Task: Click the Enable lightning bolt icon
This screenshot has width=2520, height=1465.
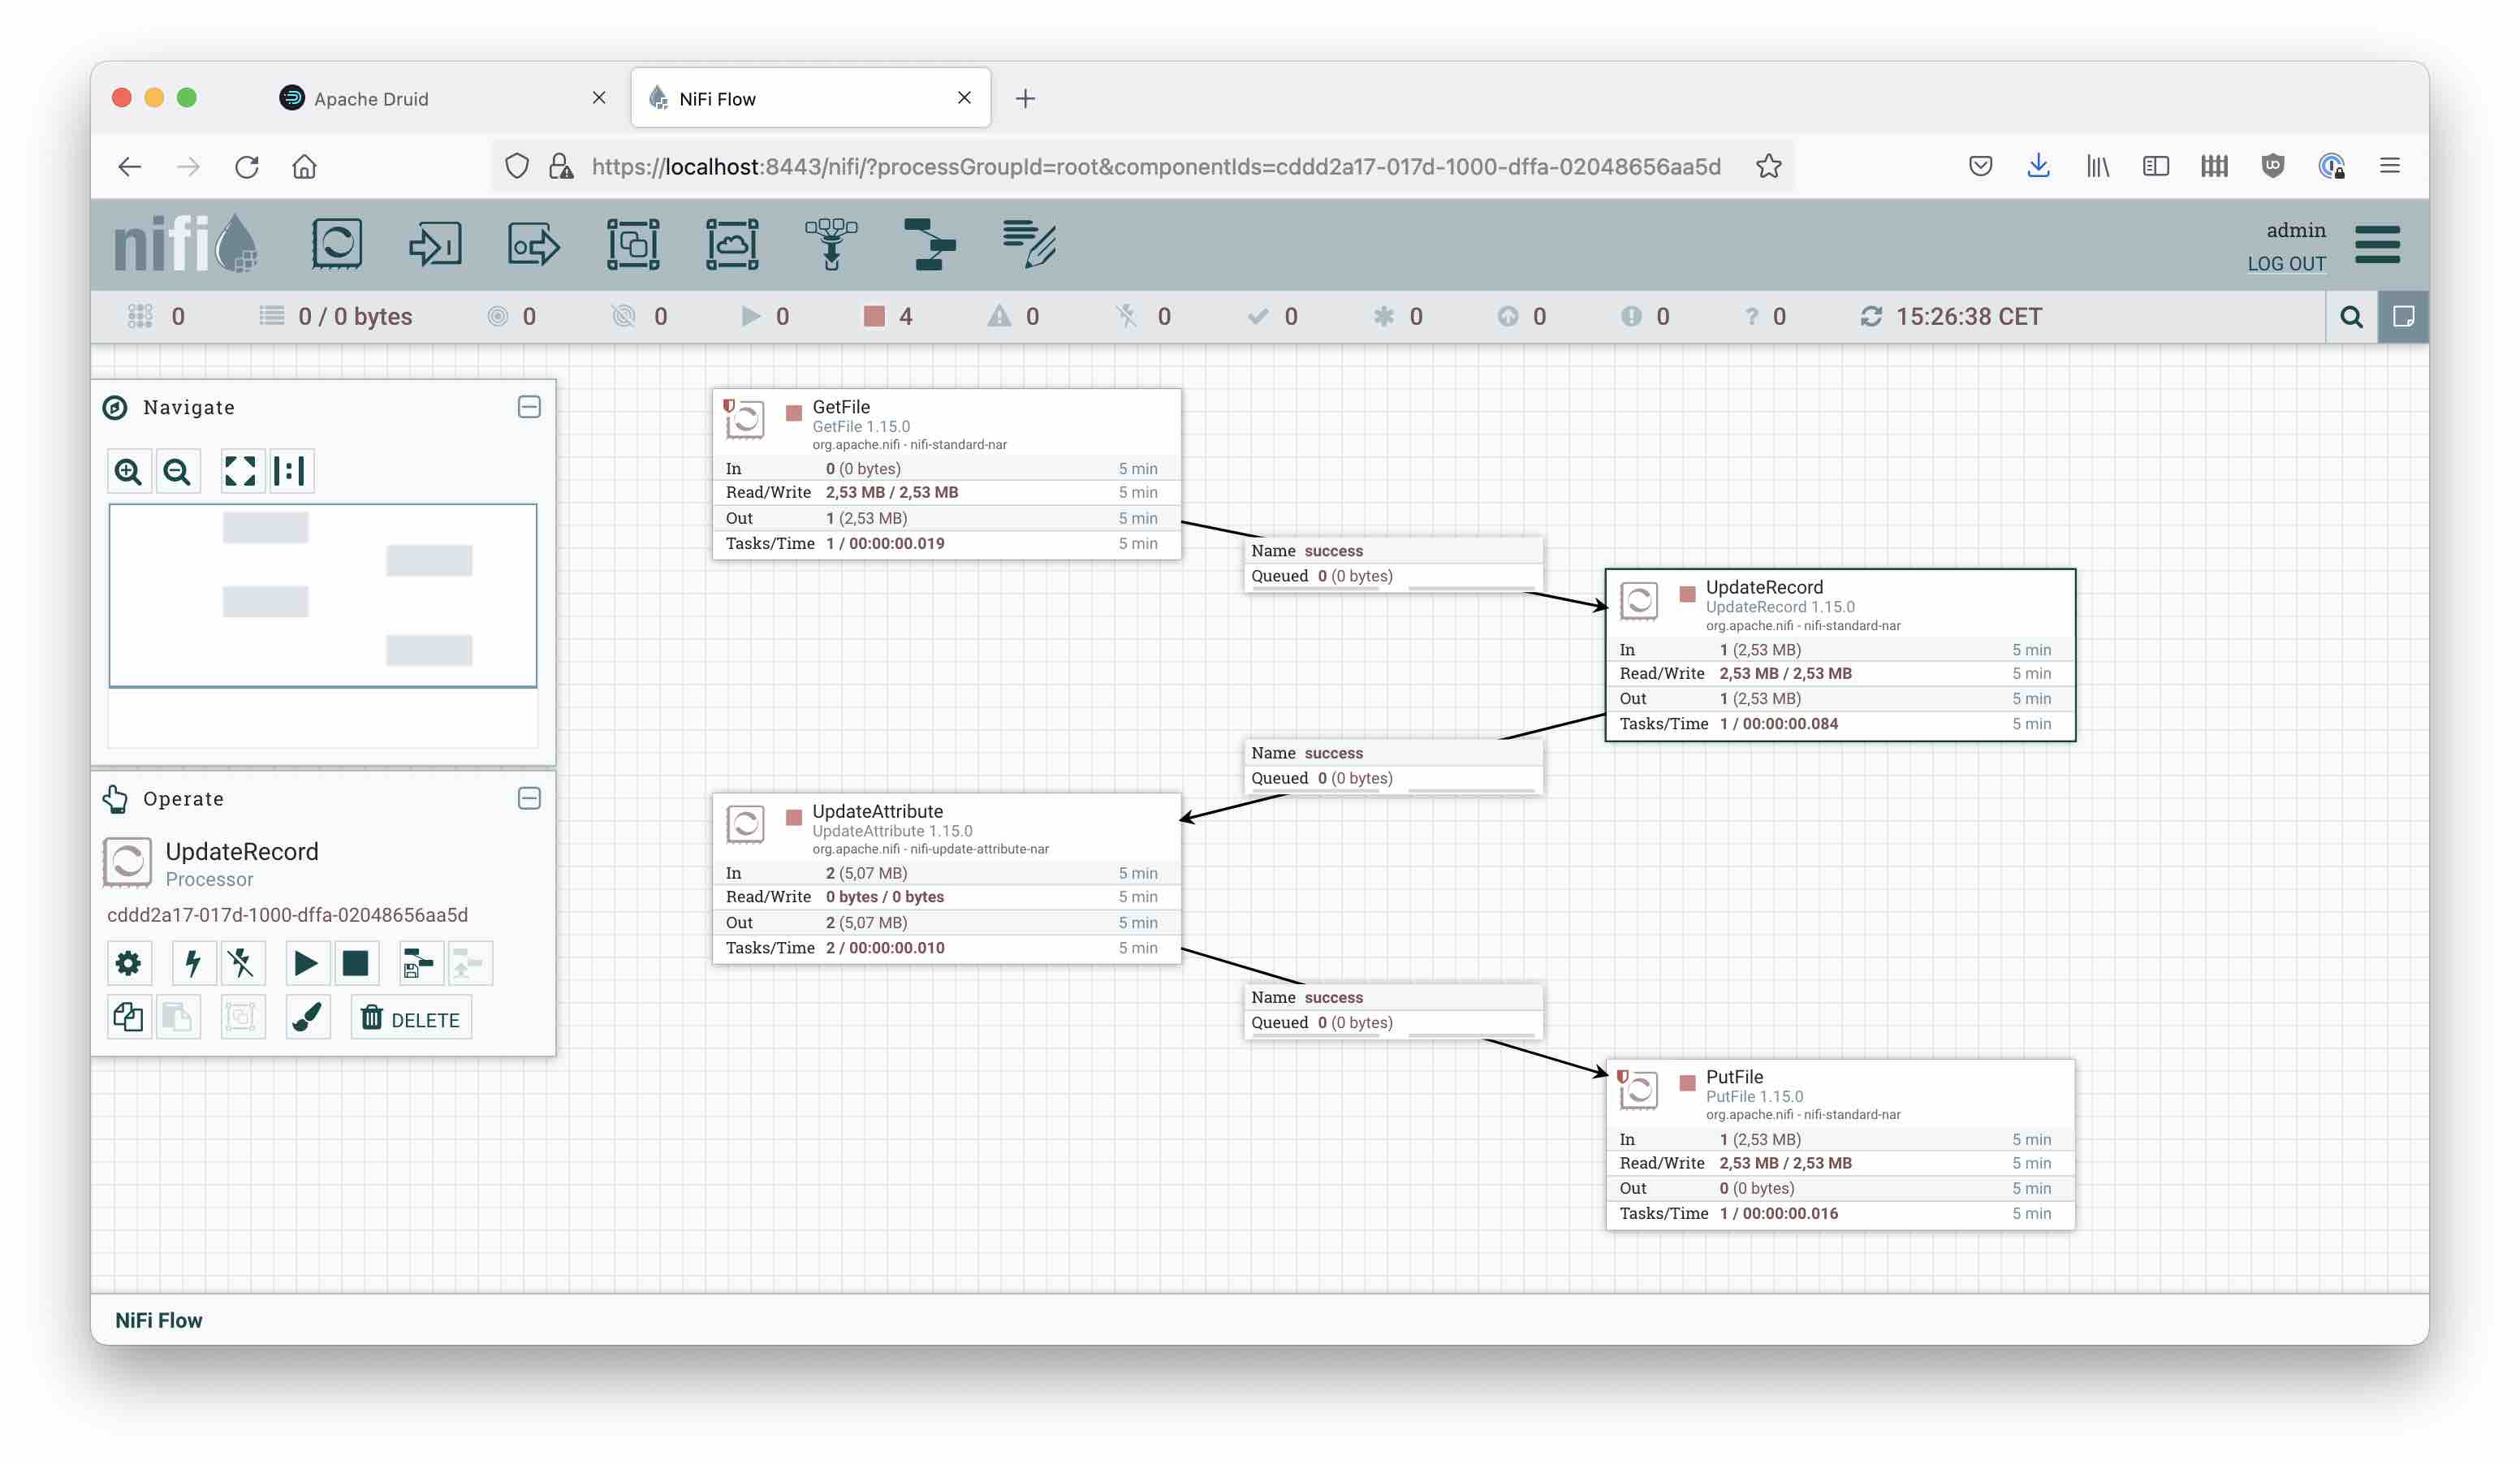Action: pos(193,963)
